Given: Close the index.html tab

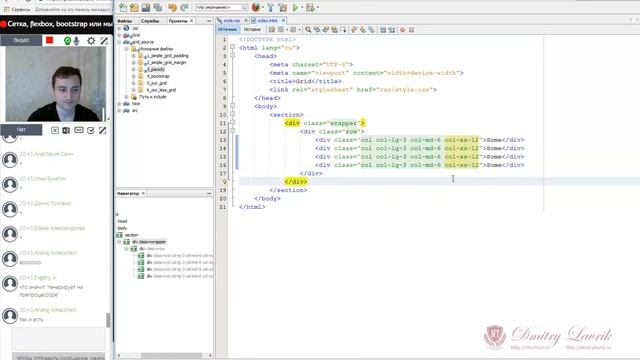Looking at the screenshot, I should coord(283,20).
